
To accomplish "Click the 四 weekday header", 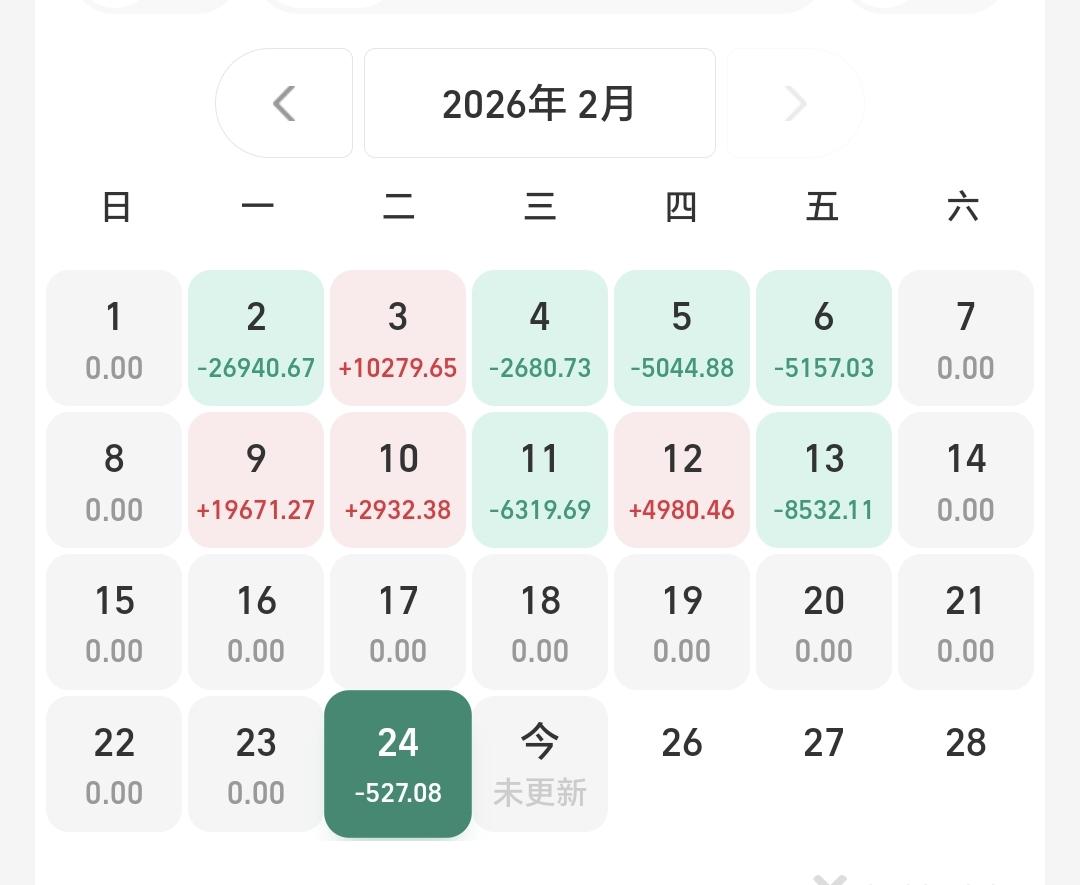I will coord(681,207).
